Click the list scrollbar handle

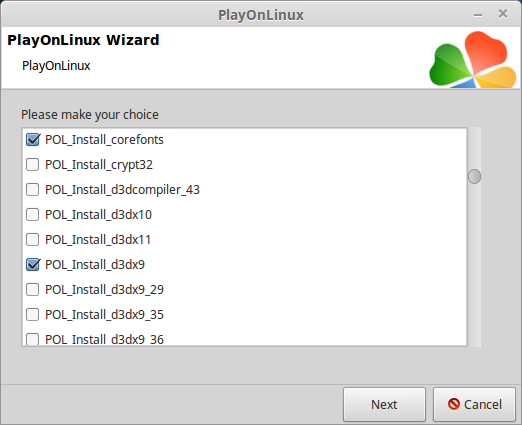coord(474,176)
